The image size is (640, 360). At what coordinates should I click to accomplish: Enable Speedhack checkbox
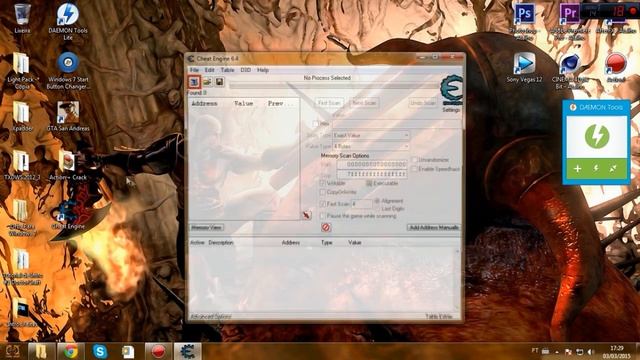[415, 169]
